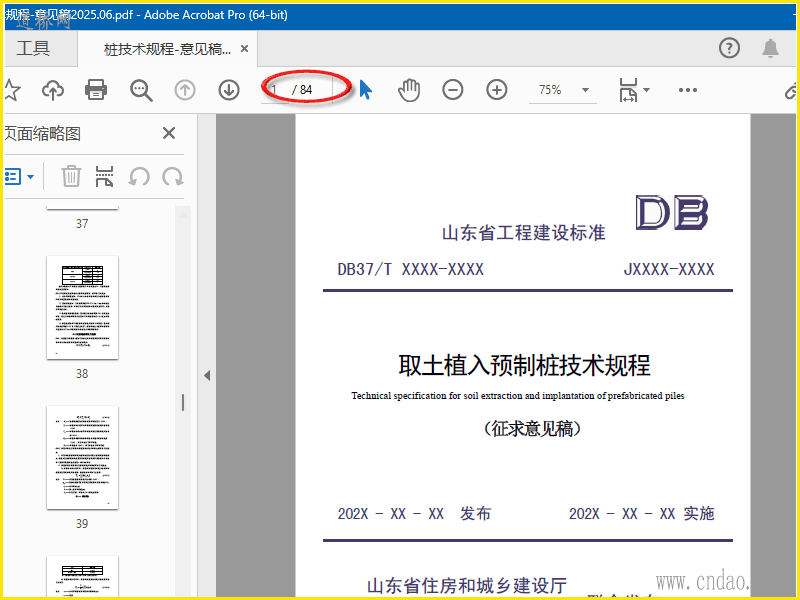Open the thumbnail options list menu
Image resolution: width=800 pixels, height=600 pixels.
pos(19,177)
